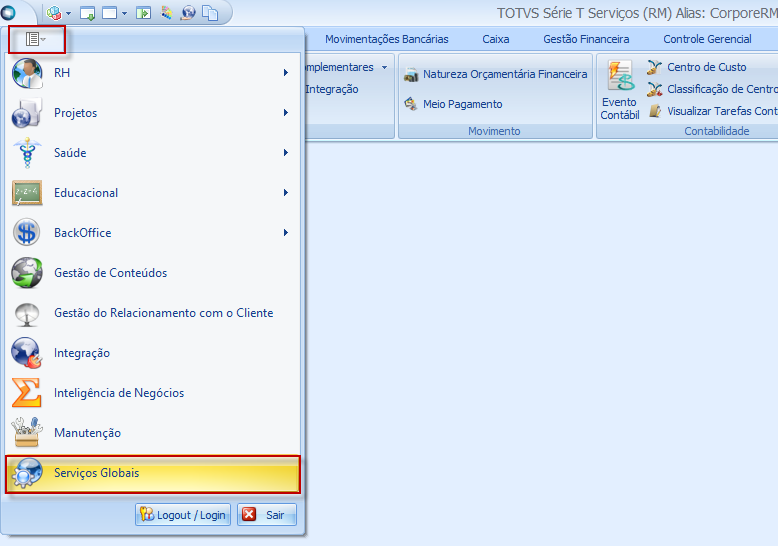This screenshot has height=546, width=778.
Task: Click the ribbon's Integração item
Action: [332, 89]
